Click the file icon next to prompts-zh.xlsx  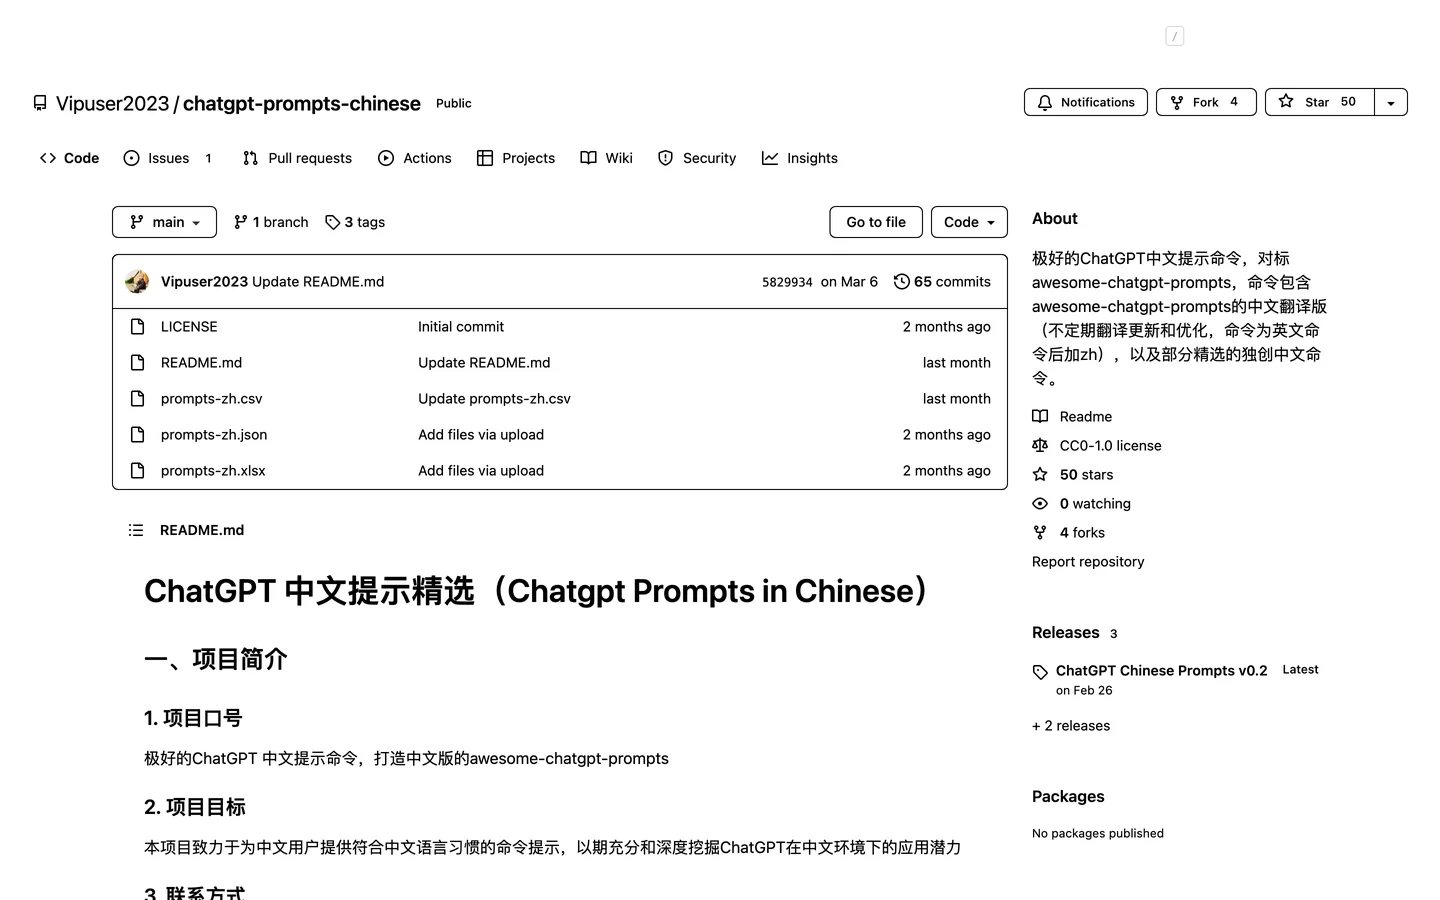click(138, 471)
